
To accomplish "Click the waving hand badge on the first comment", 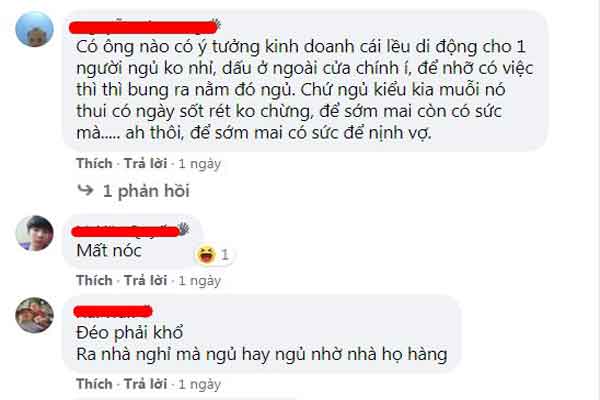I will [217, 24].
